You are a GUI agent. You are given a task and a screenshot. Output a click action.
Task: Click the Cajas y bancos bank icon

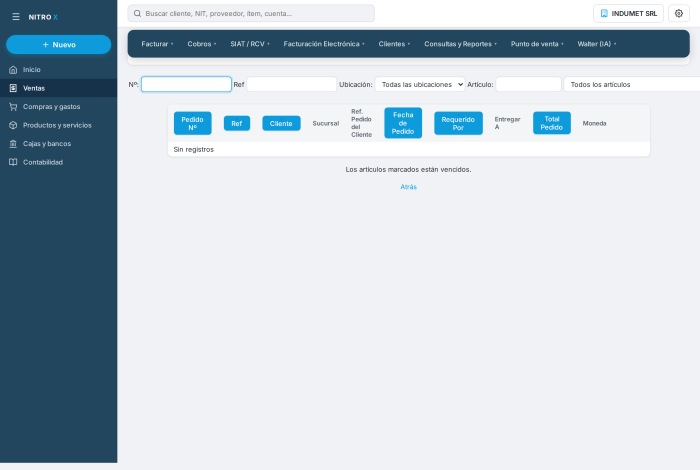[x=13, y=144]
